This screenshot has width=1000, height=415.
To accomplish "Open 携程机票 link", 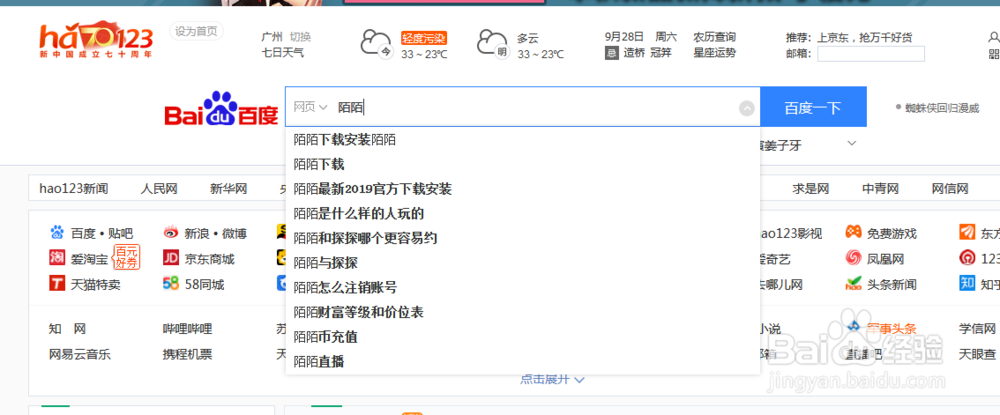I will click(x=188, y=354).
